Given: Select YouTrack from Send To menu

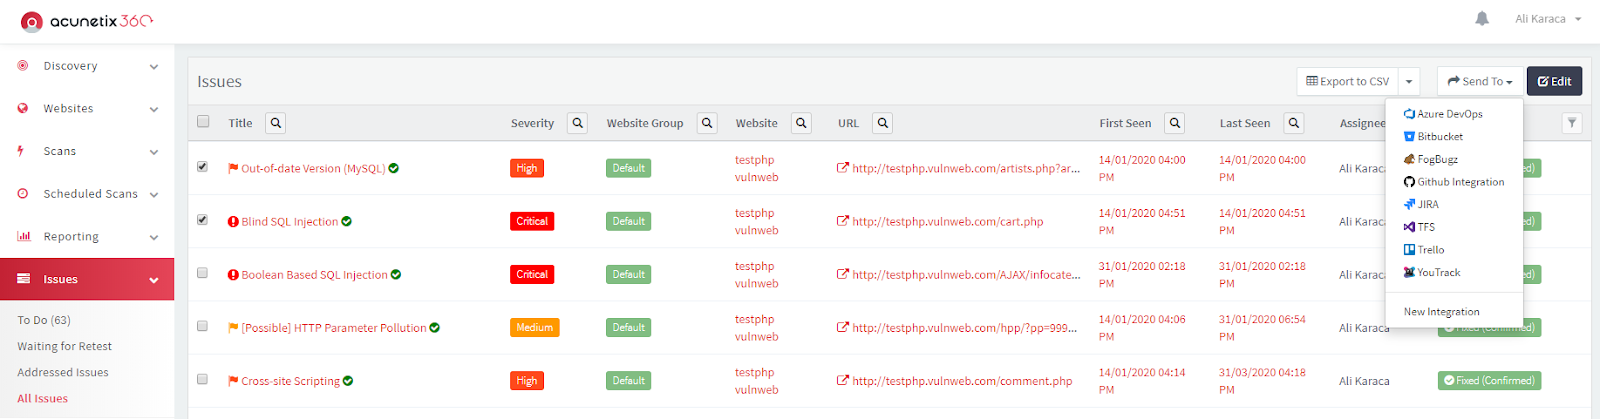Looking at the screenshot, I should 1432,272.
